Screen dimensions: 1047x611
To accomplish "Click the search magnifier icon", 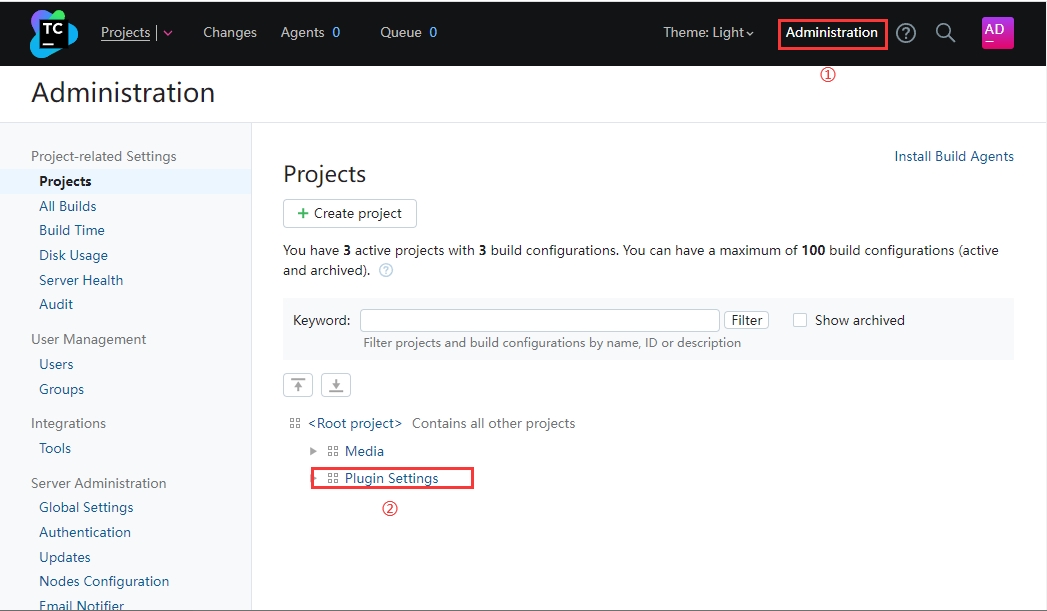I will tap(945, 33).
